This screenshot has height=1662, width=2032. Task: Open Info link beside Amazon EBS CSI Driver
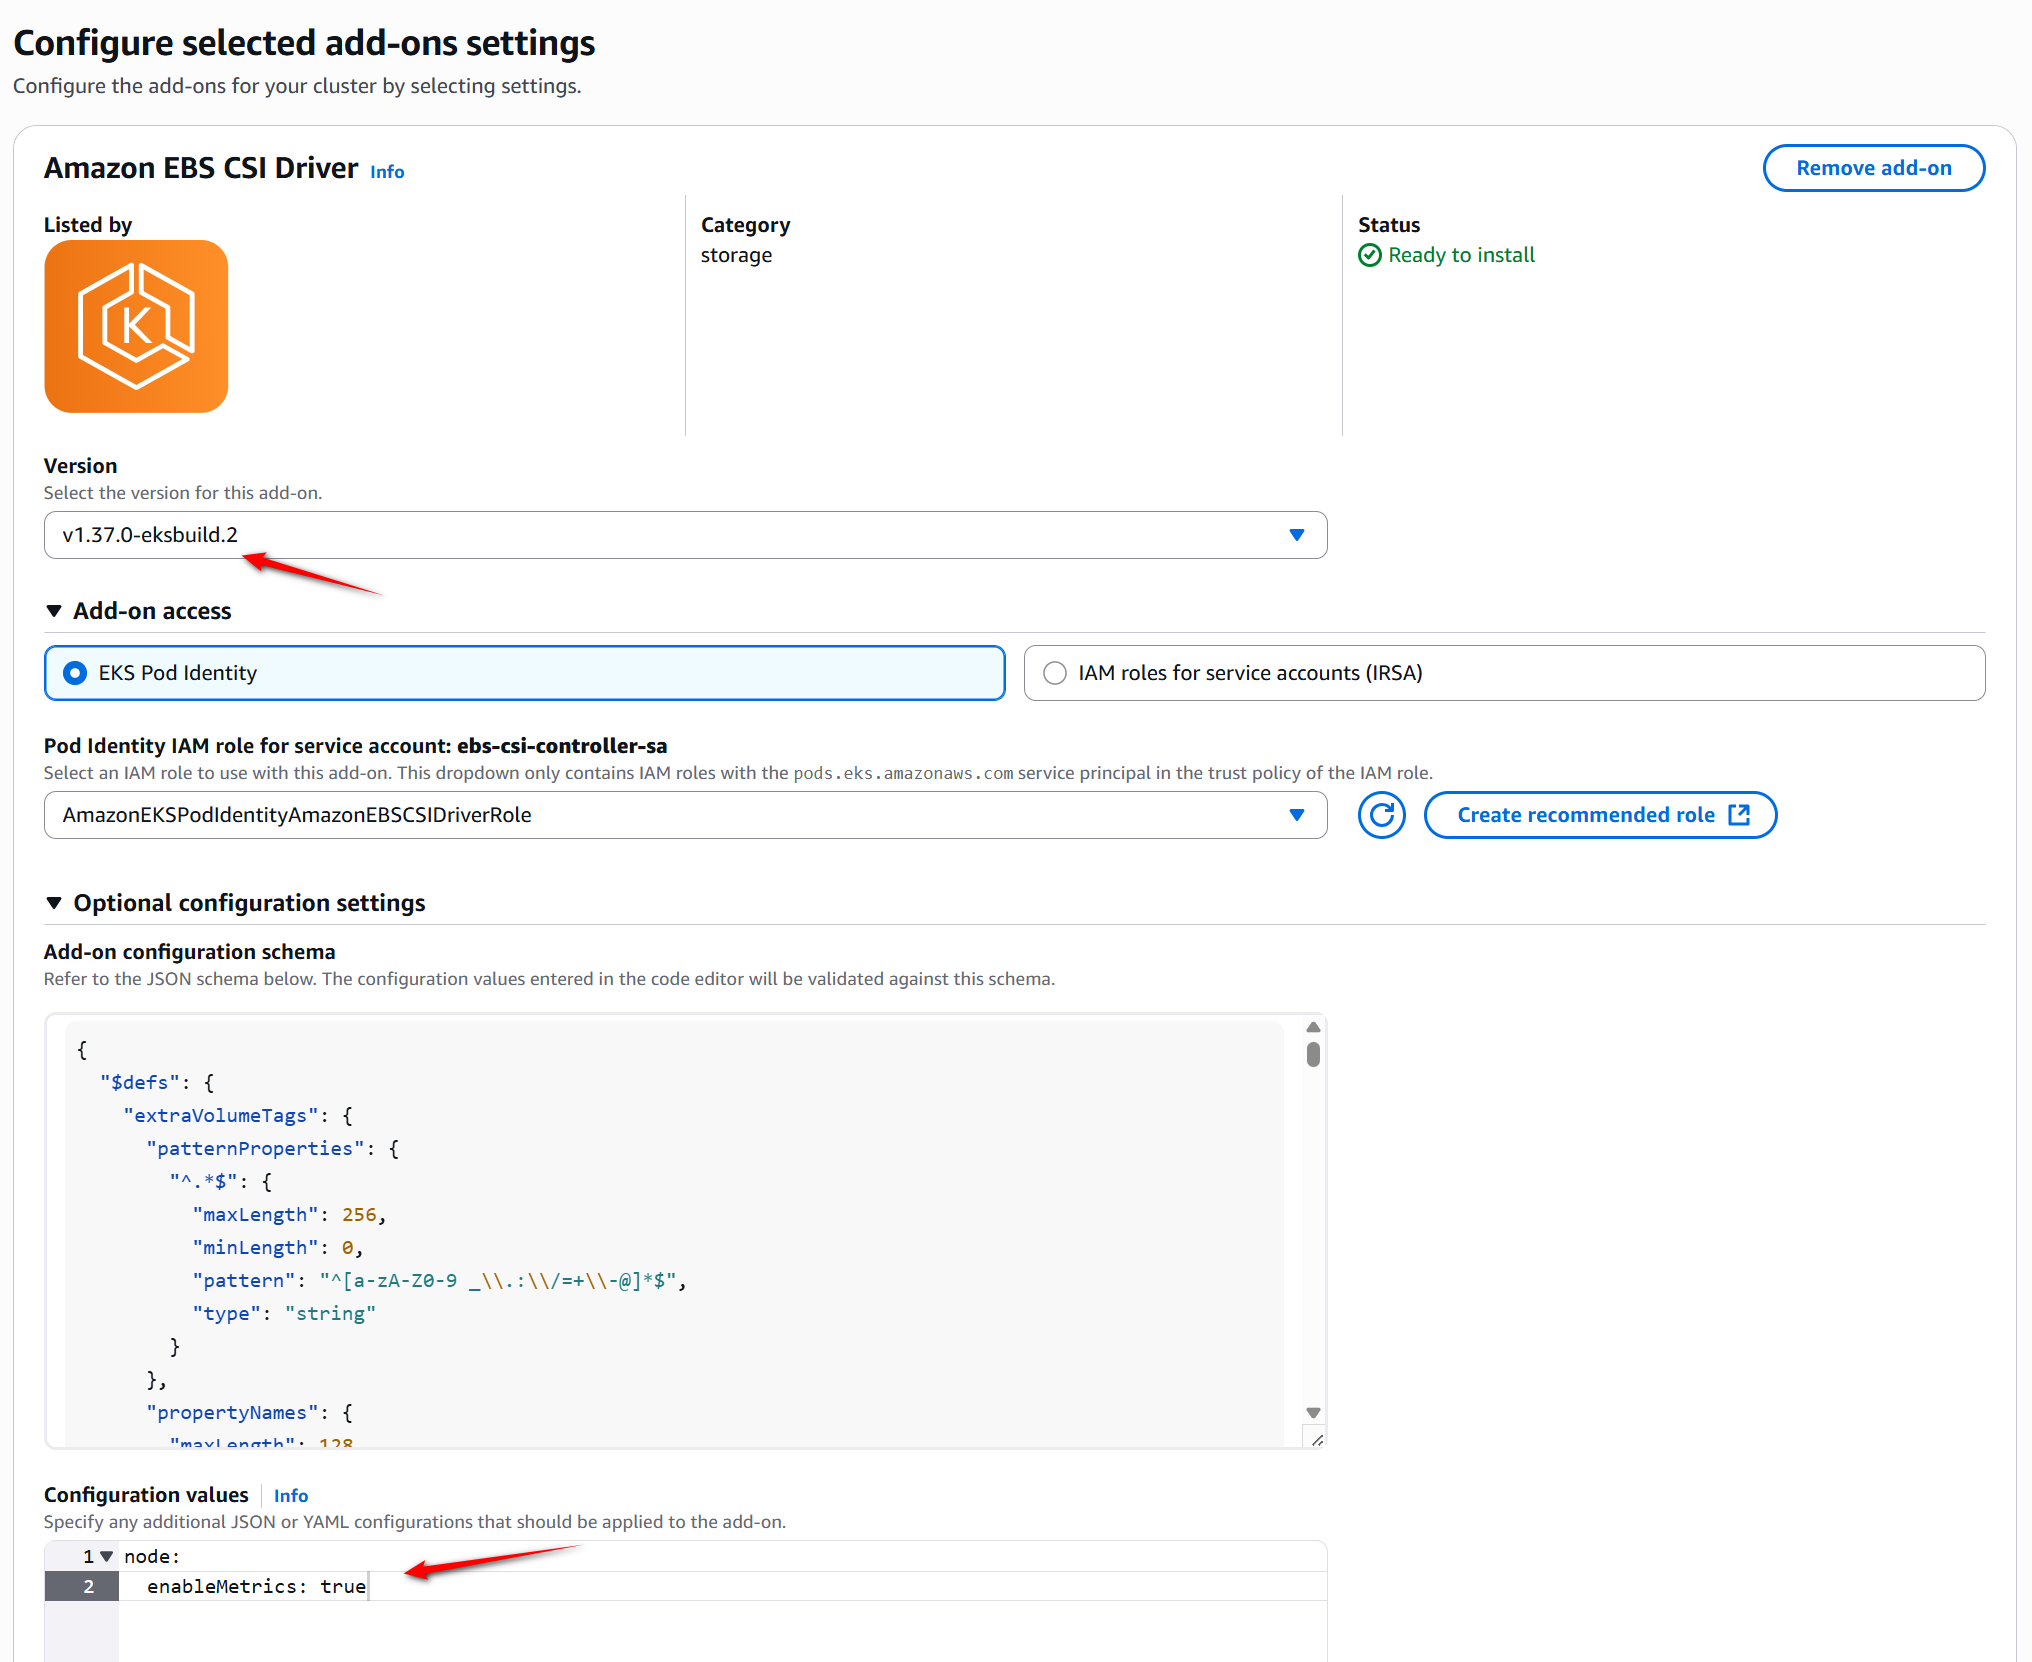387,172
